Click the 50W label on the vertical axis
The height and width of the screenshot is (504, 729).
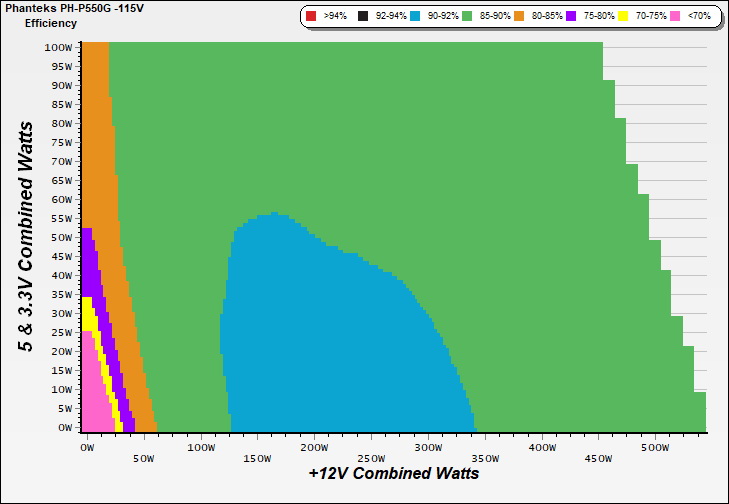(61, 237)
